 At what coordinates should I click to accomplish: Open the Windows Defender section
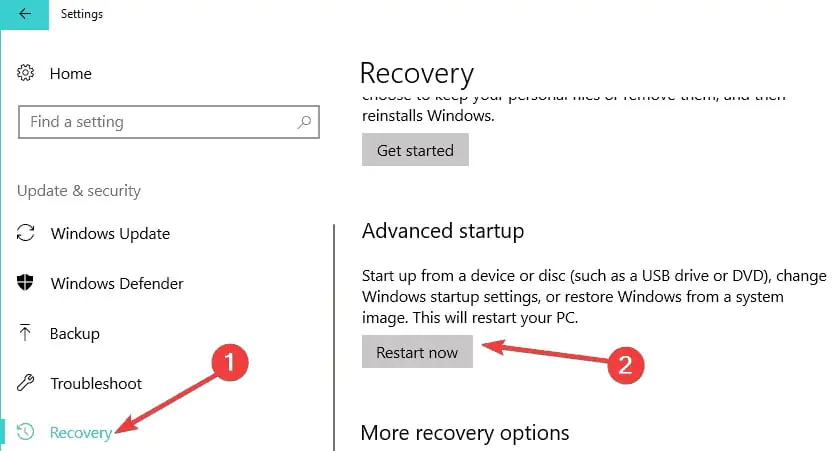click(x=117, y=283)
